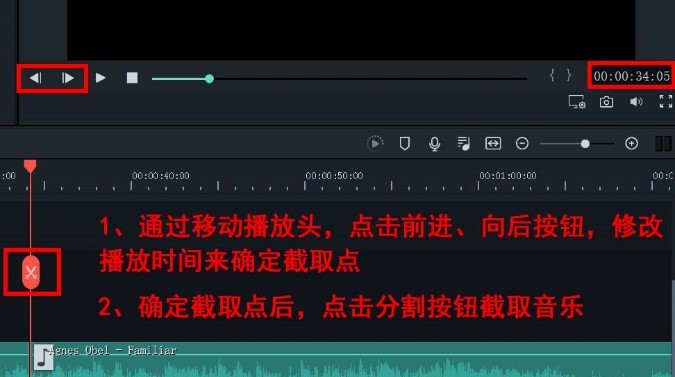This screenshot has width=675, height=377.
Task: Set mark-in point with left brace icon
Action: (552, 76)
